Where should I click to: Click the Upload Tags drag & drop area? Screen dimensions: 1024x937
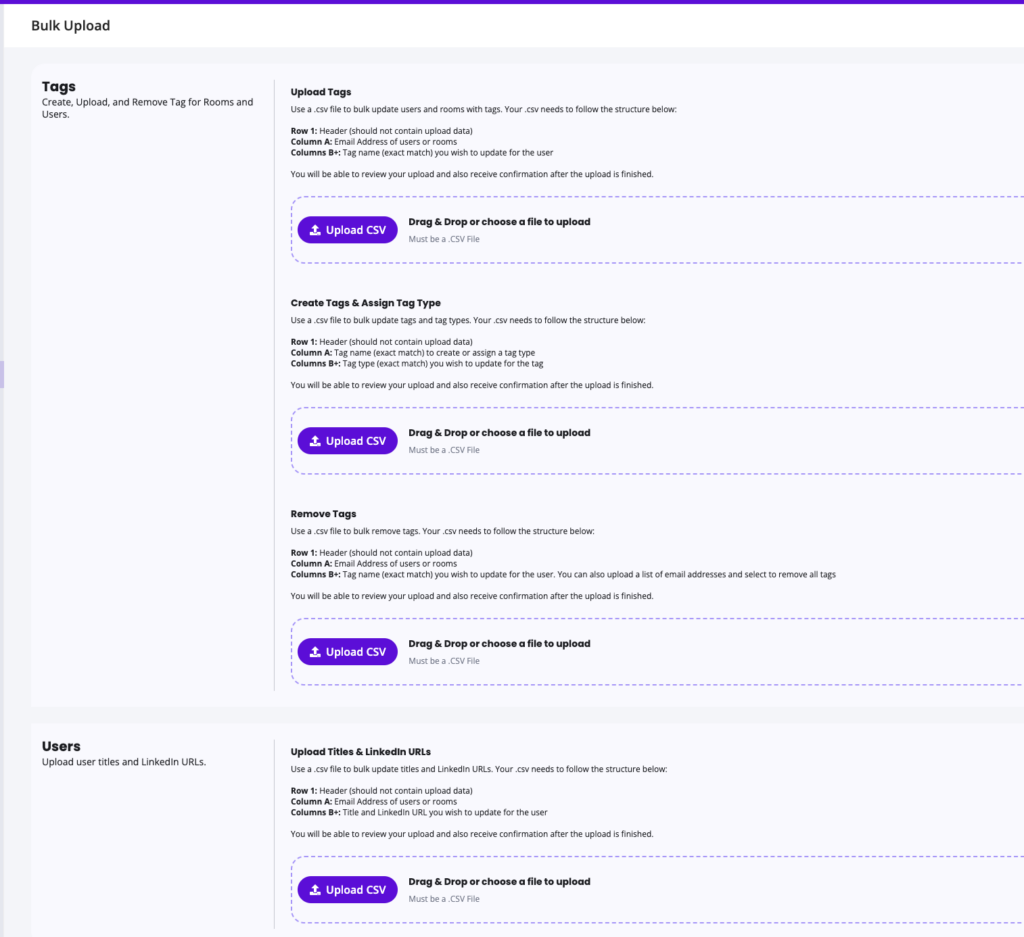[x=657, y=230]
